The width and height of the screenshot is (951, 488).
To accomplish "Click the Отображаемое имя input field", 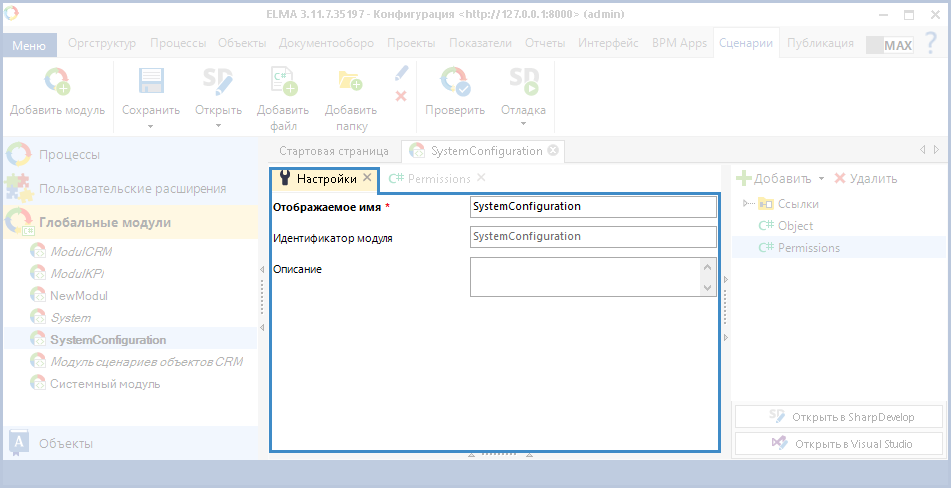I will (x=593, y=207).
